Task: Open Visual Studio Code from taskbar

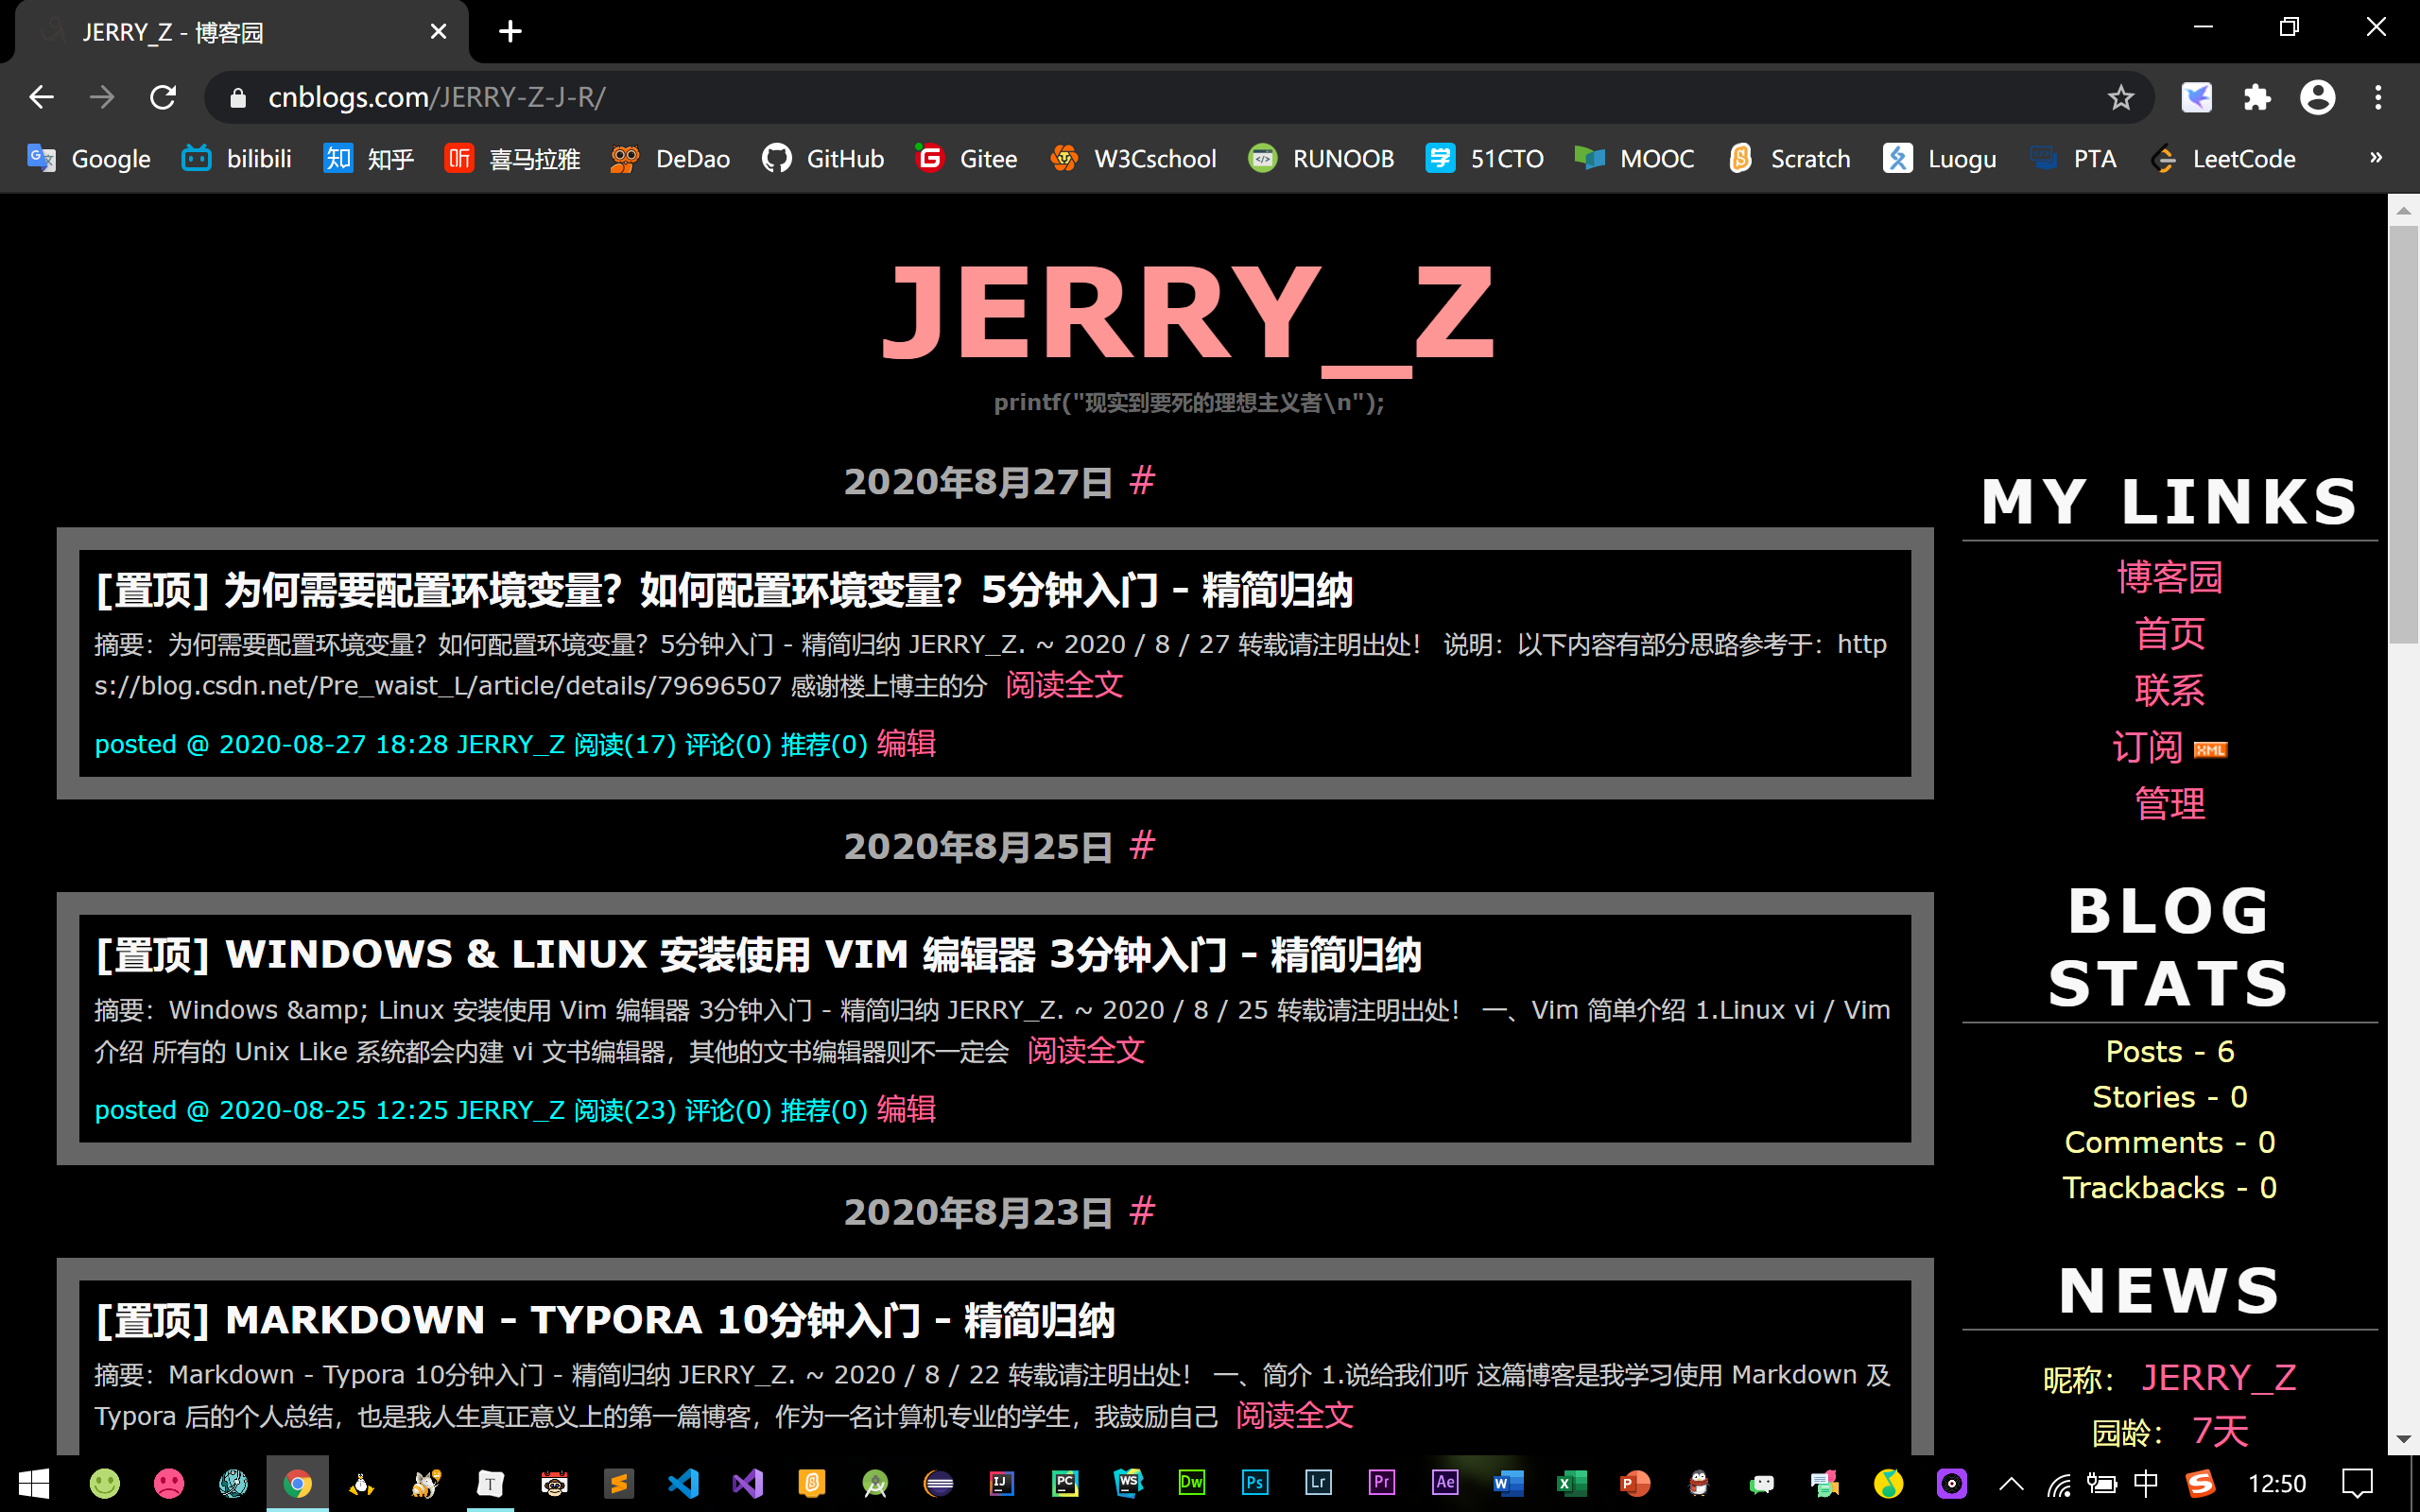Action: pyautogui.click(x=683, y=1483)
